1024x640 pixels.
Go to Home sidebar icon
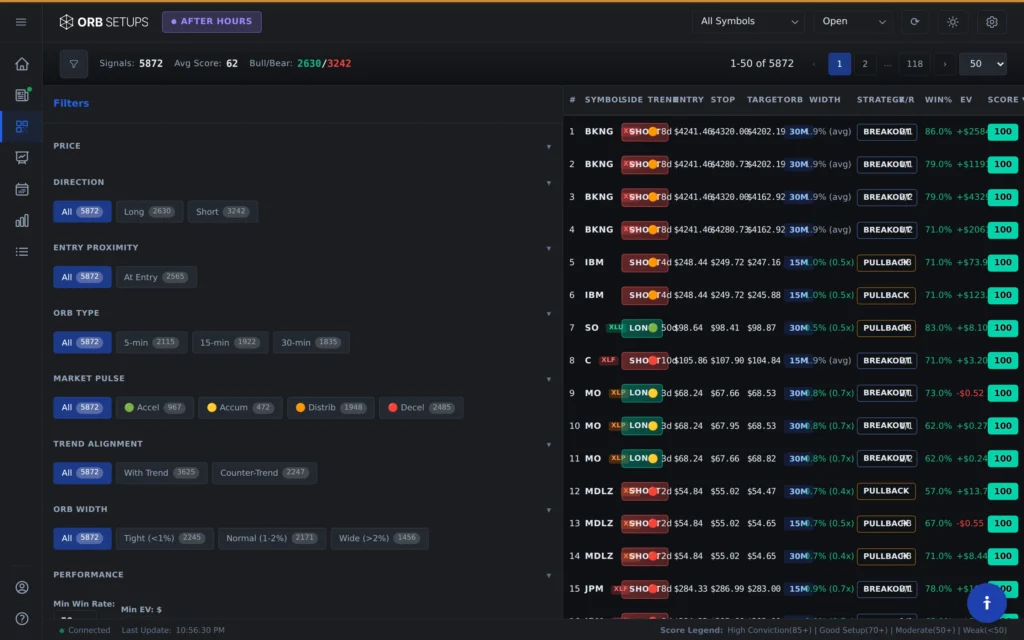coord(22,64)
